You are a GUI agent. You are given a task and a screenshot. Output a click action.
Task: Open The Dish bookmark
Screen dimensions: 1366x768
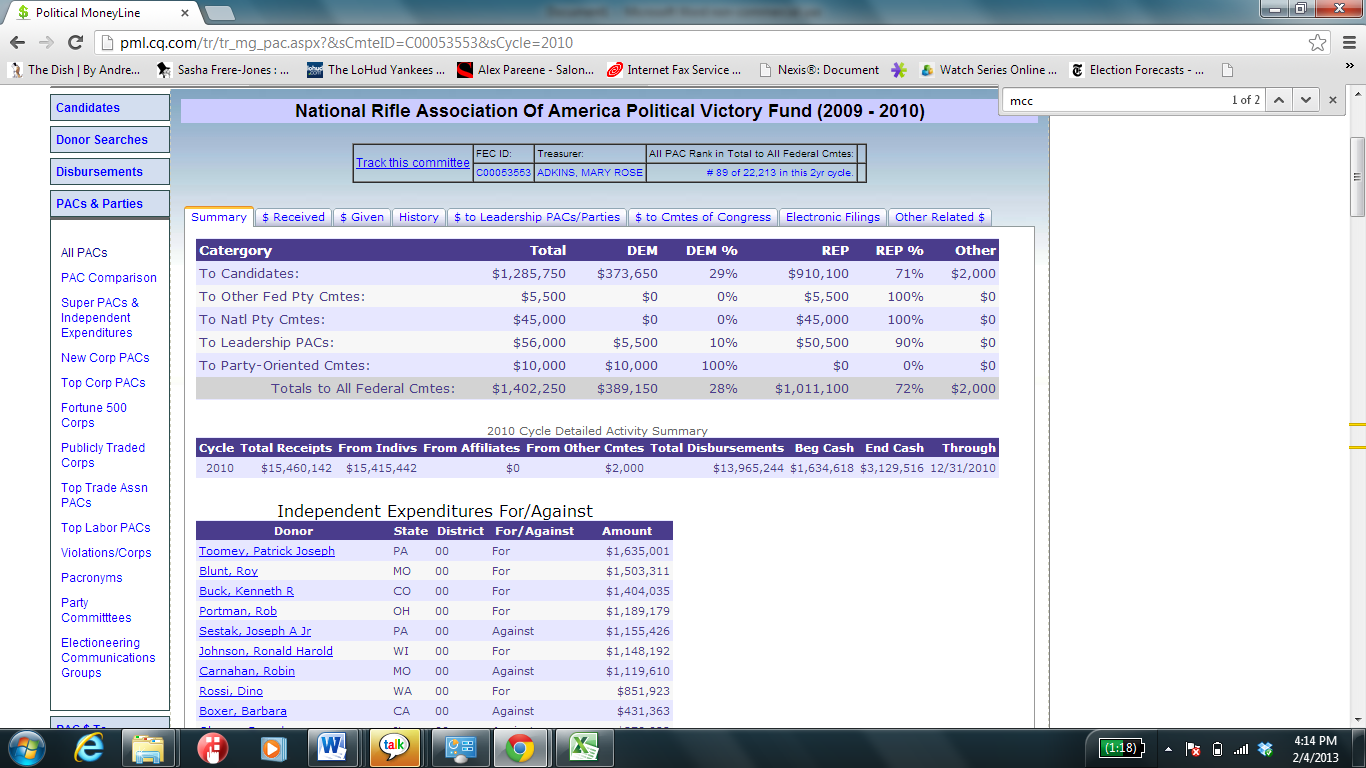76,70
